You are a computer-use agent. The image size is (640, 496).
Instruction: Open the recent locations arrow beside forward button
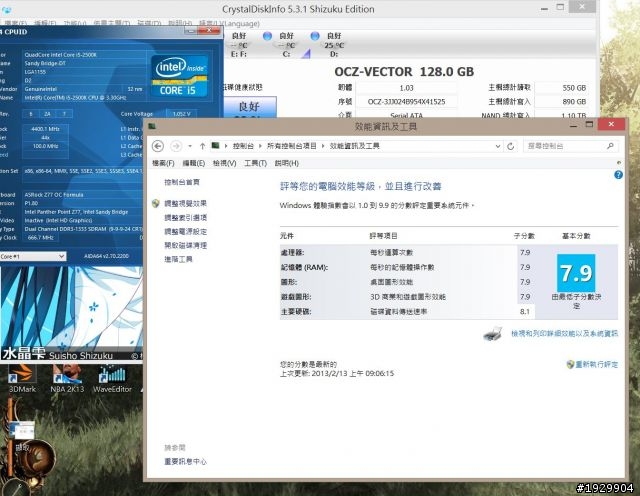tap(190, 146)
